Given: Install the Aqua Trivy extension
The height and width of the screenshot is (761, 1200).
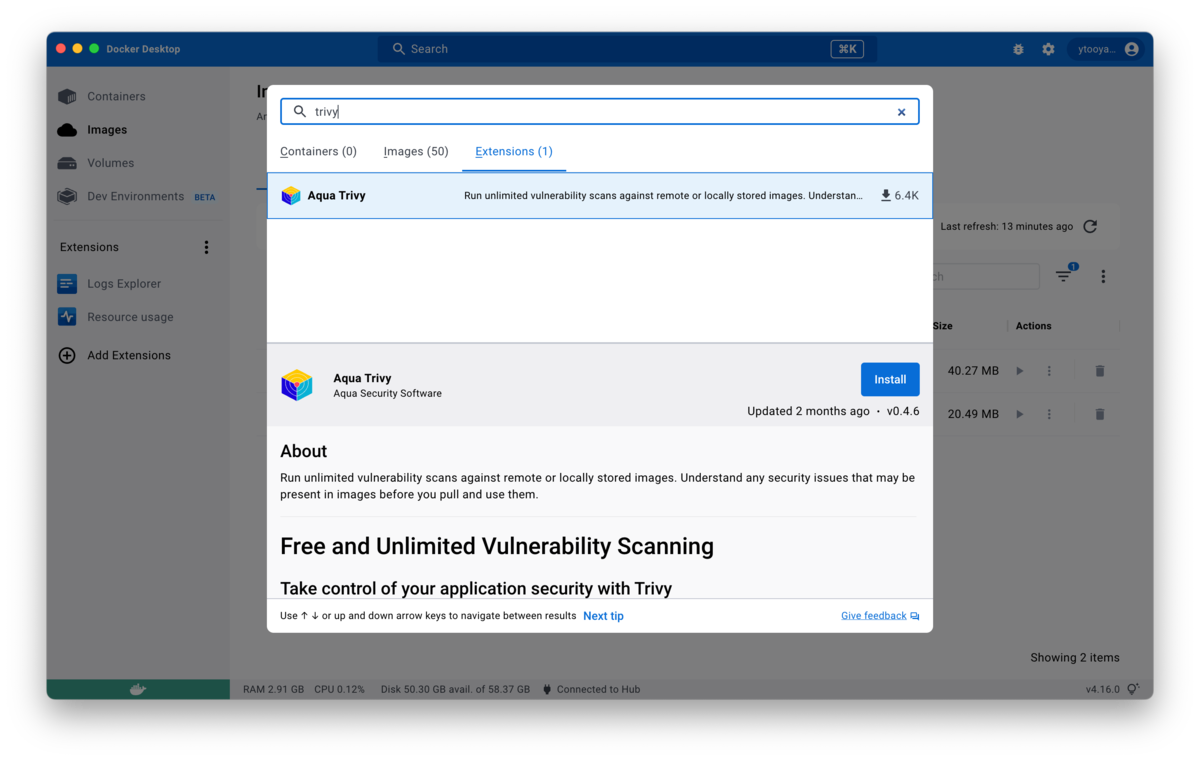Looking at the screenshot, I should point(890,380).
